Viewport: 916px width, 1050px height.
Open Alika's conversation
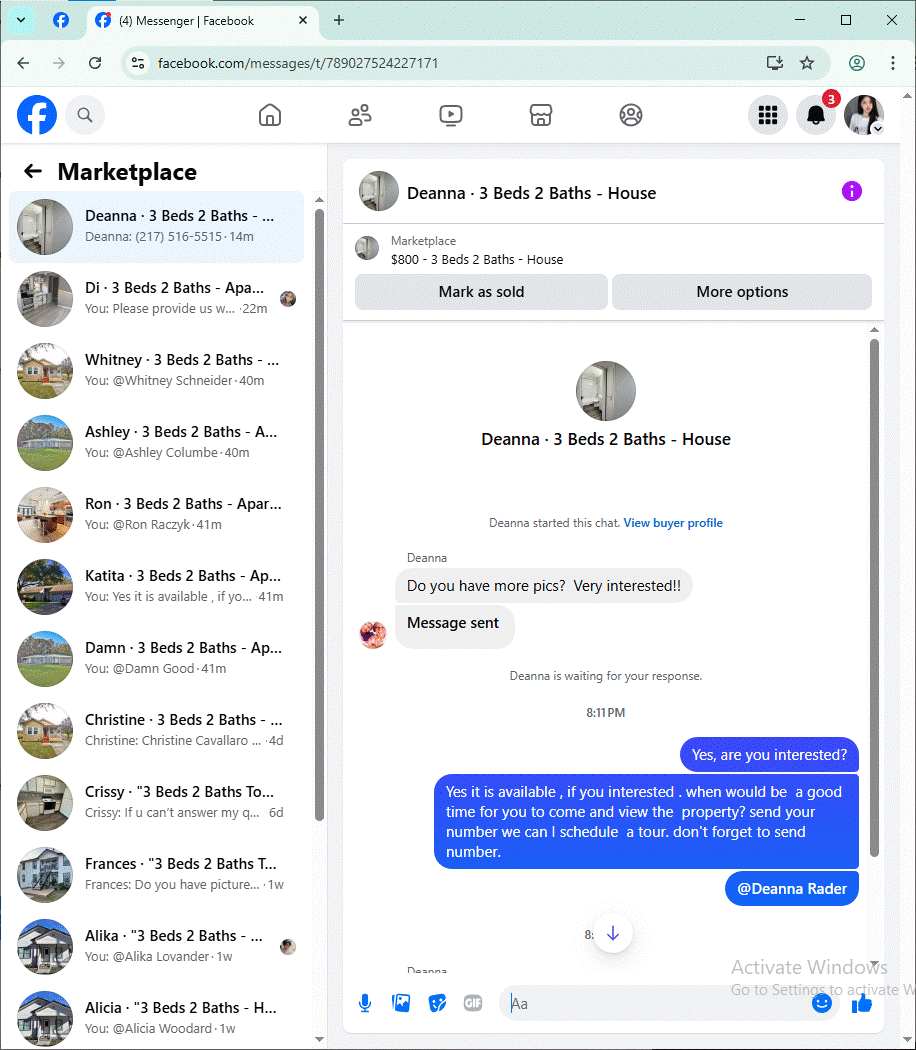[x=157, y=947]
